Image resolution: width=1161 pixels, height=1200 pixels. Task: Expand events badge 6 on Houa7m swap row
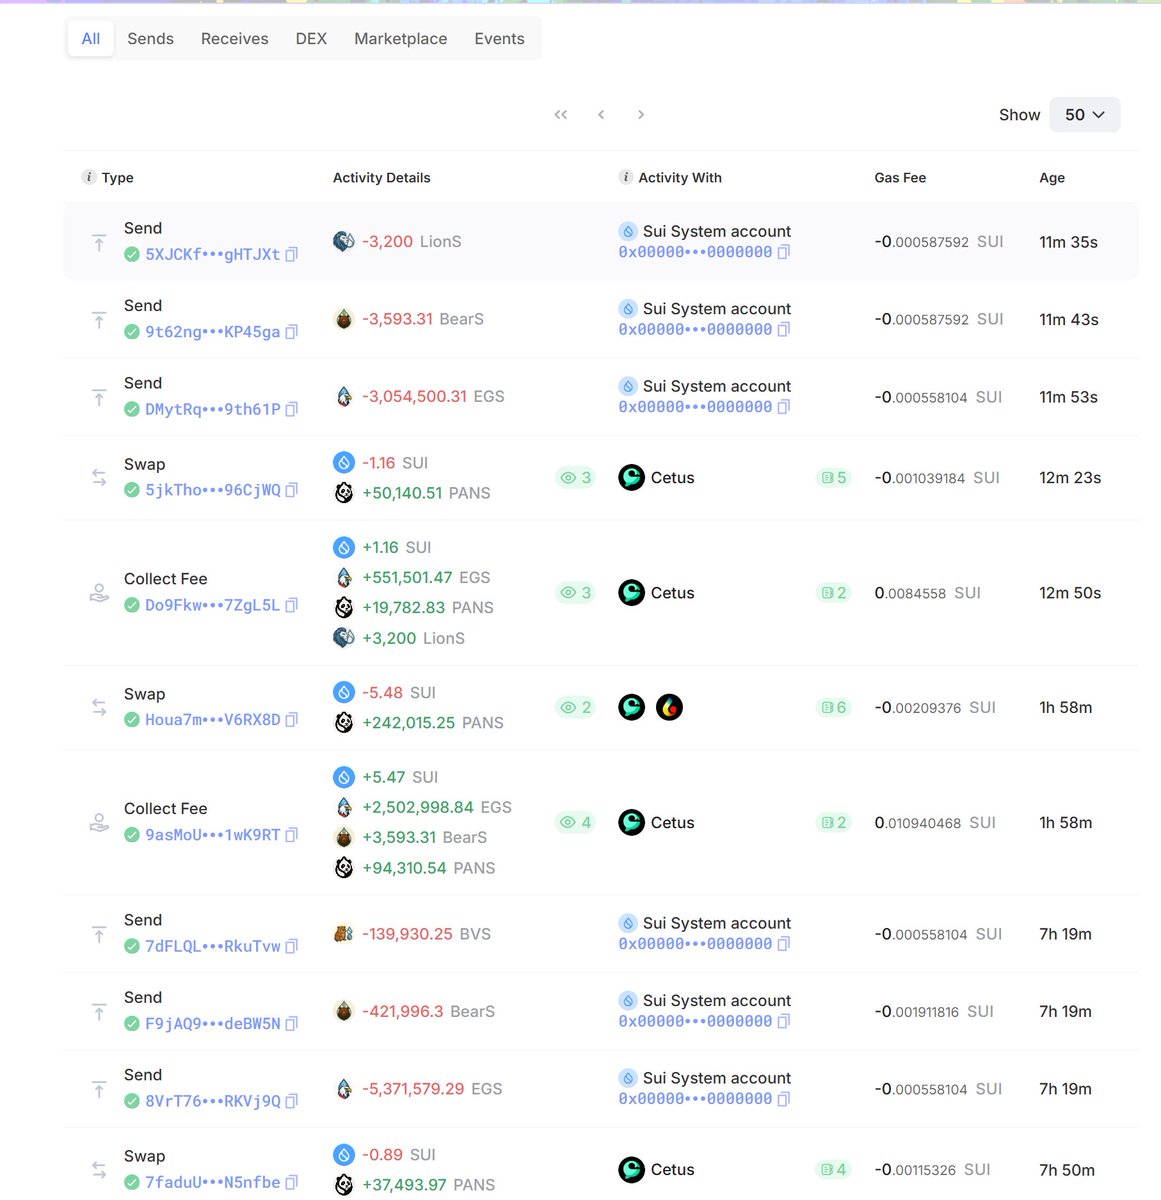click(833, 708)
